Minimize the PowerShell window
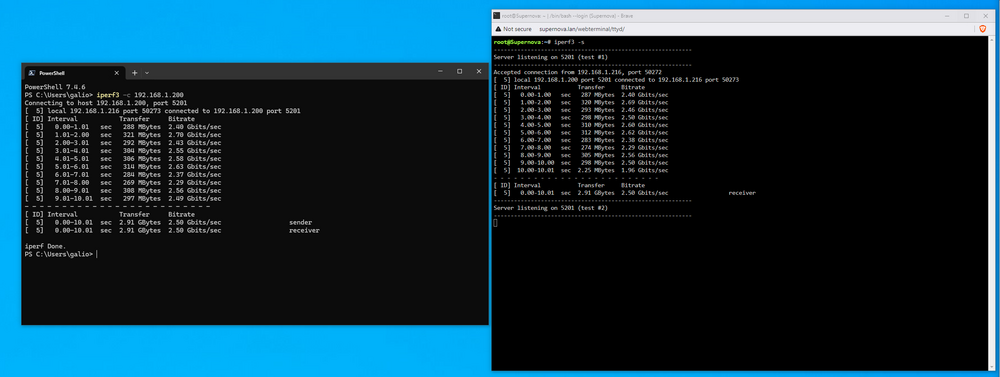The height and width of the screenshot is (377, 1000). (440, 71)
